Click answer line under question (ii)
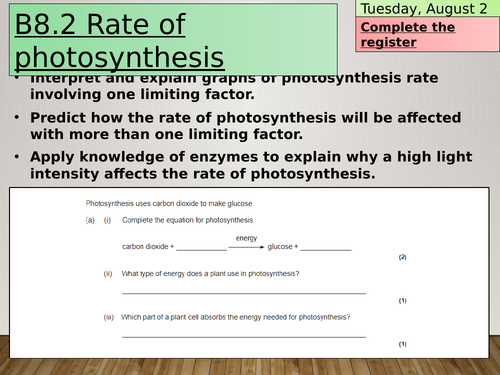The width and height of the screenshot is (500, 375). point(244,293)
